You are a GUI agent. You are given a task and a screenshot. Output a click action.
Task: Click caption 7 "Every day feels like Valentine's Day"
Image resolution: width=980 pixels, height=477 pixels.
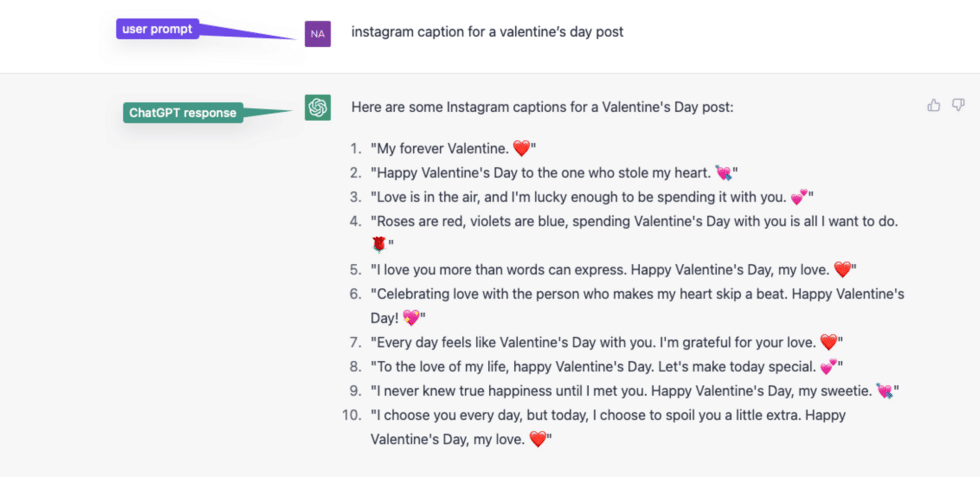pos(606,343)
